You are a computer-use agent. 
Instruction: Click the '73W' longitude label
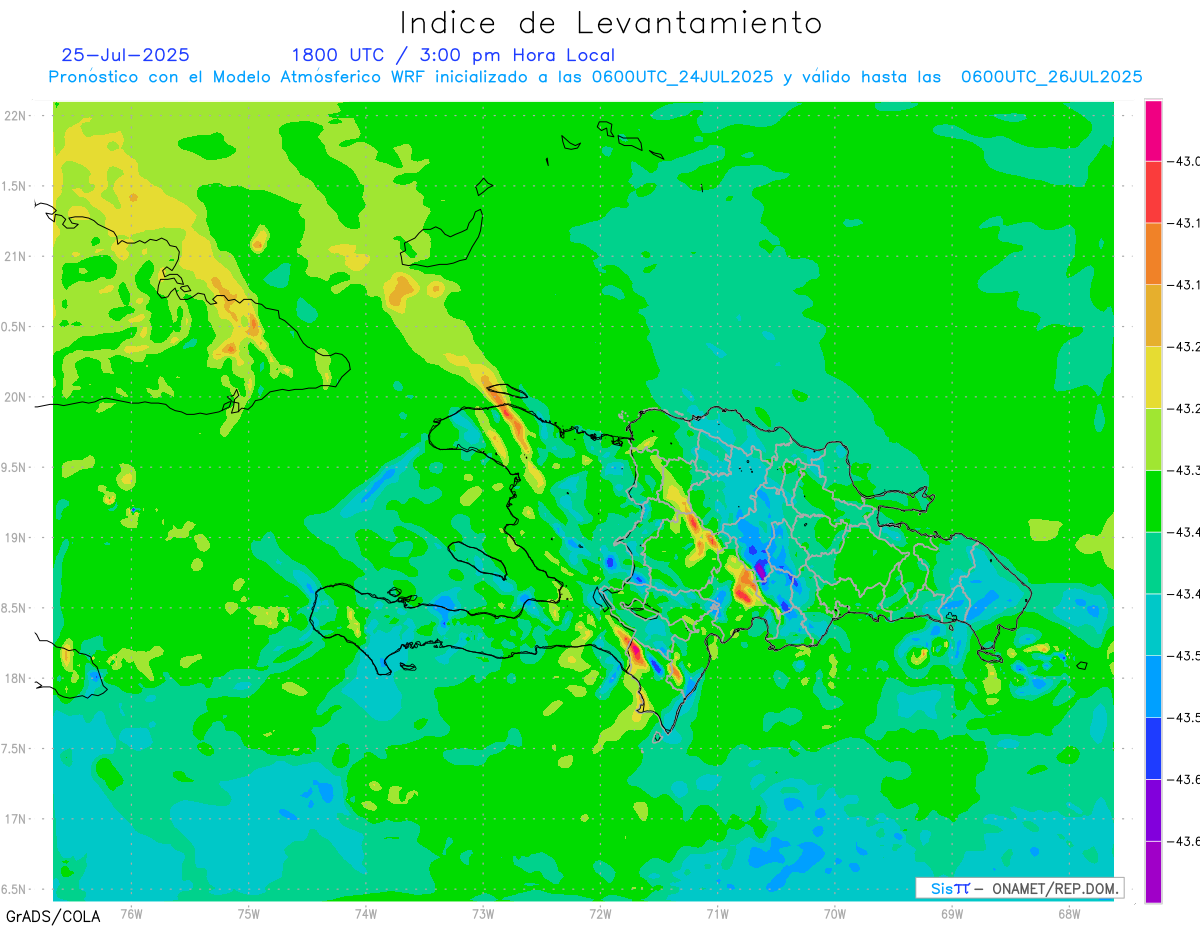tap(483, 913)
